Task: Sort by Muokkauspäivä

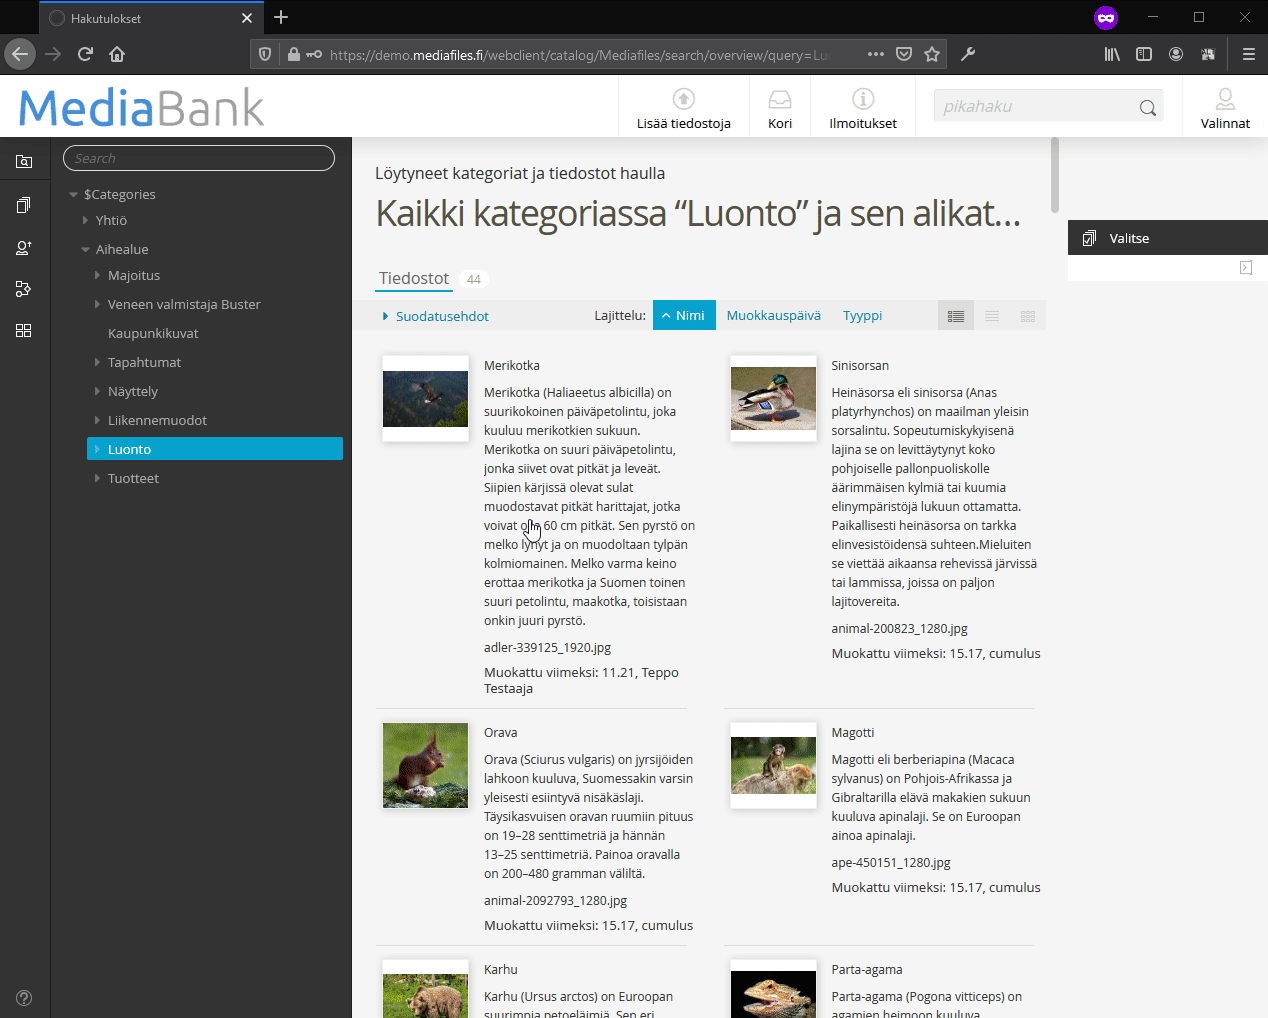Action: (x=773, y=316)
